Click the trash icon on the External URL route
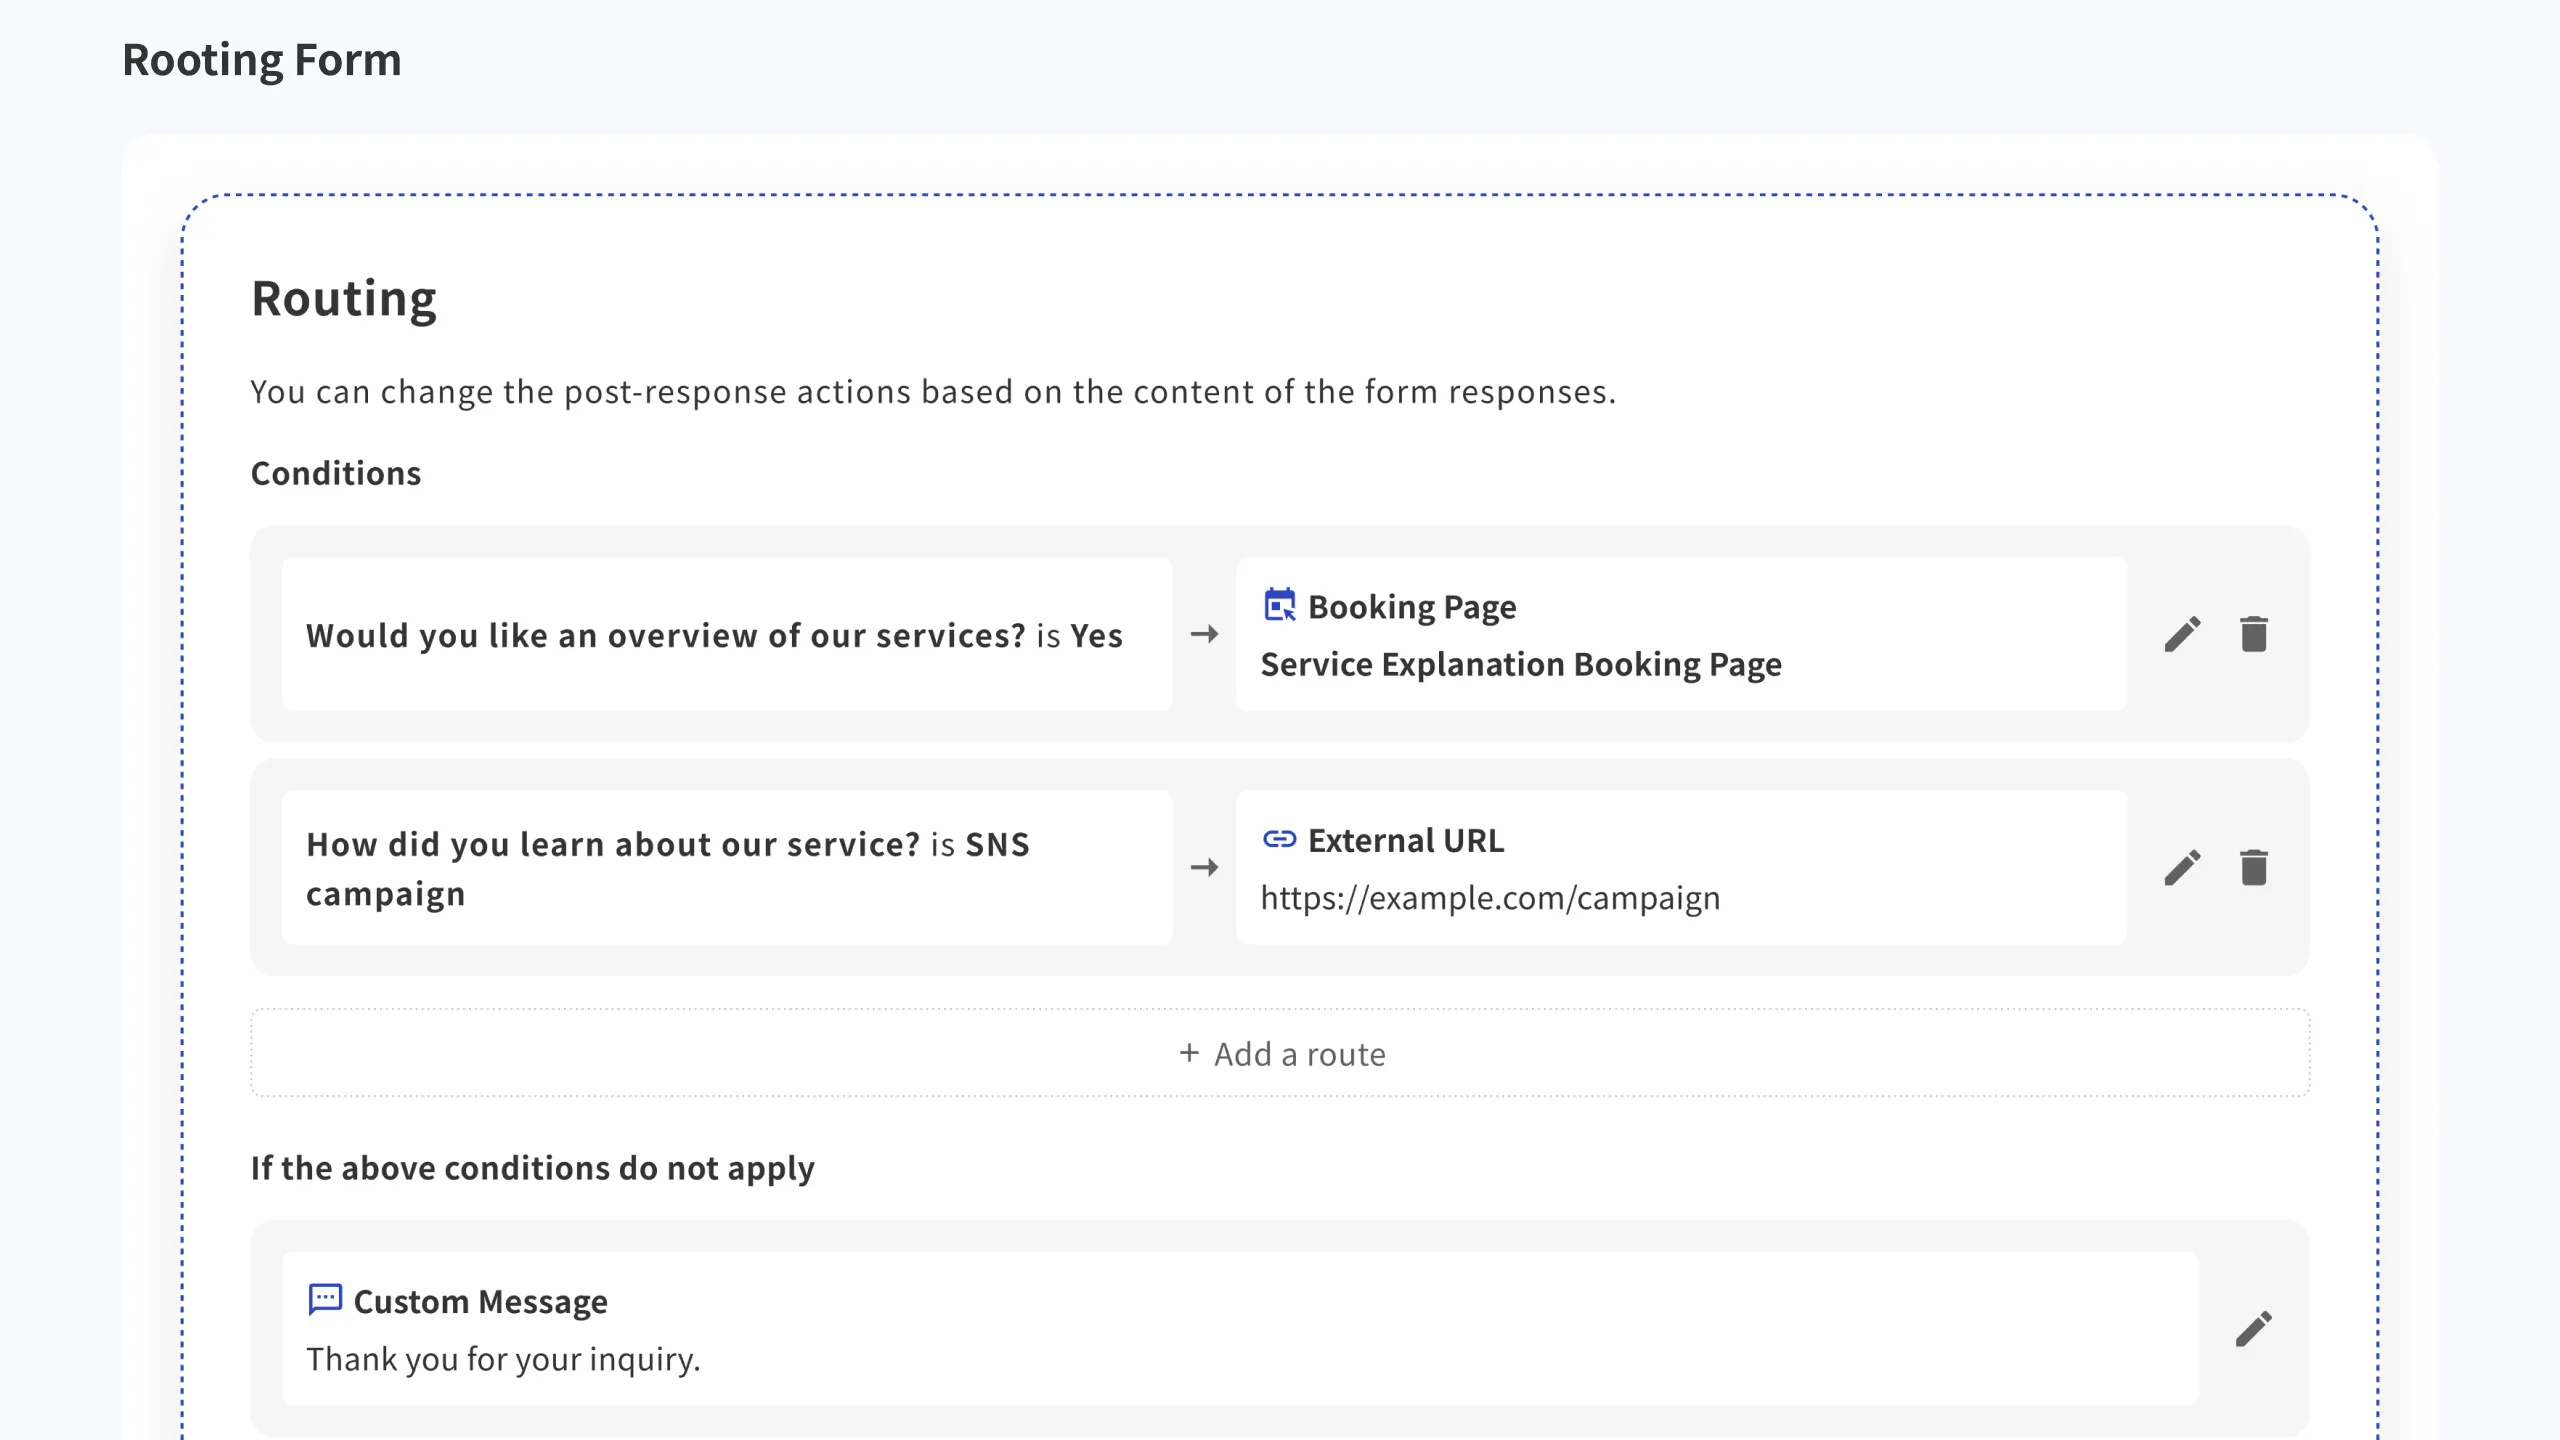This screenshot has width=2560, height=1440. [x=2254, y=868]
